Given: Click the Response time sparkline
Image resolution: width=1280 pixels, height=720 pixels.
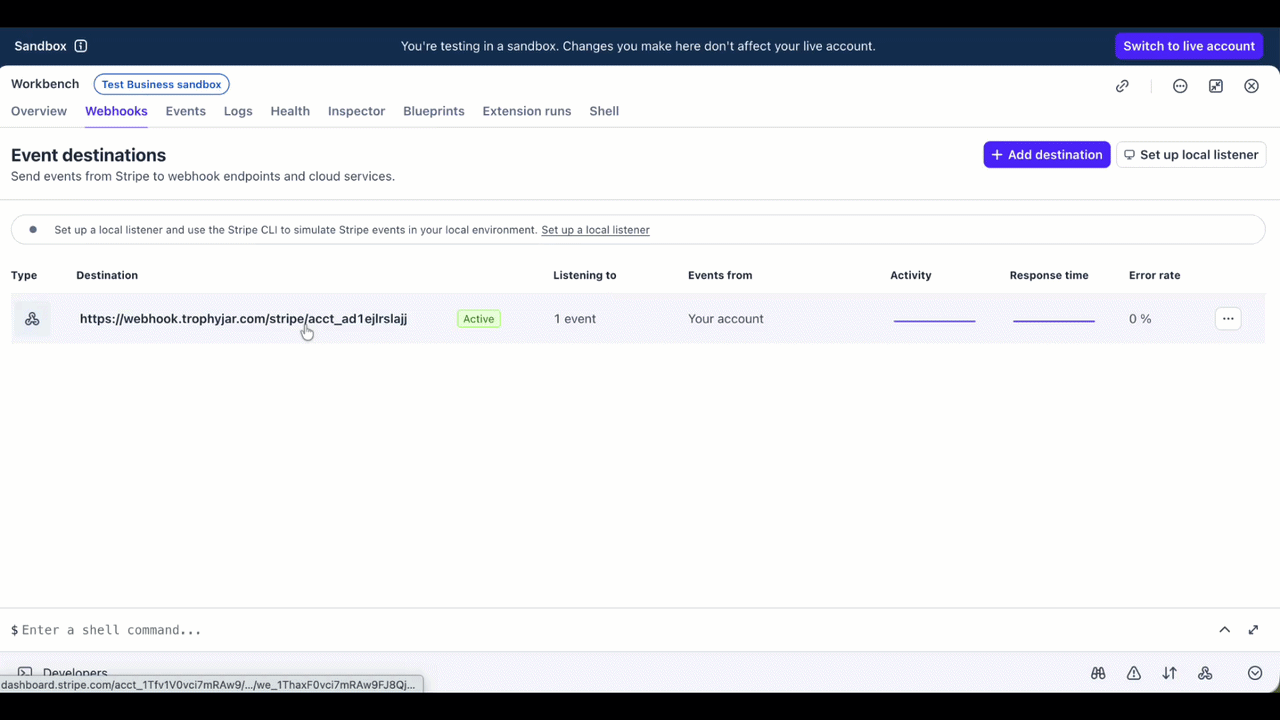Looking at the screenshot, I should point(1054,320).
